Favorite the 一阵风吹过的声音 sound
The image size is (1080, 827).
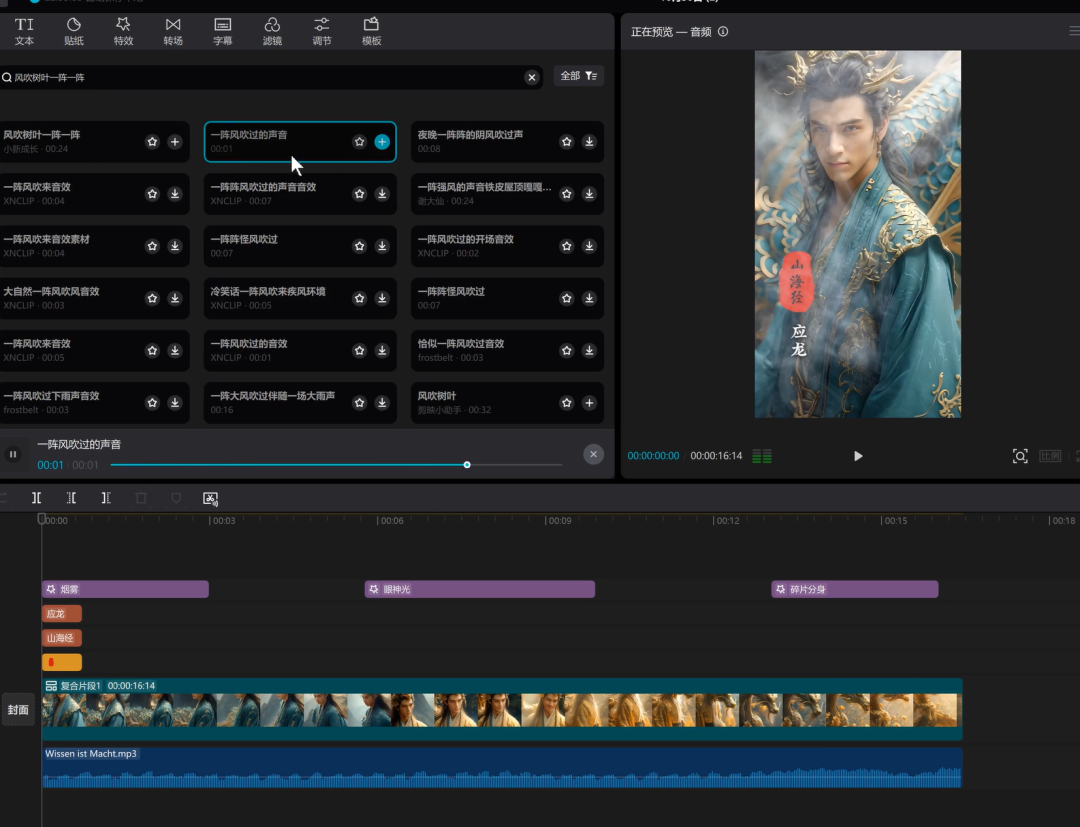click(x=360, y=142)
